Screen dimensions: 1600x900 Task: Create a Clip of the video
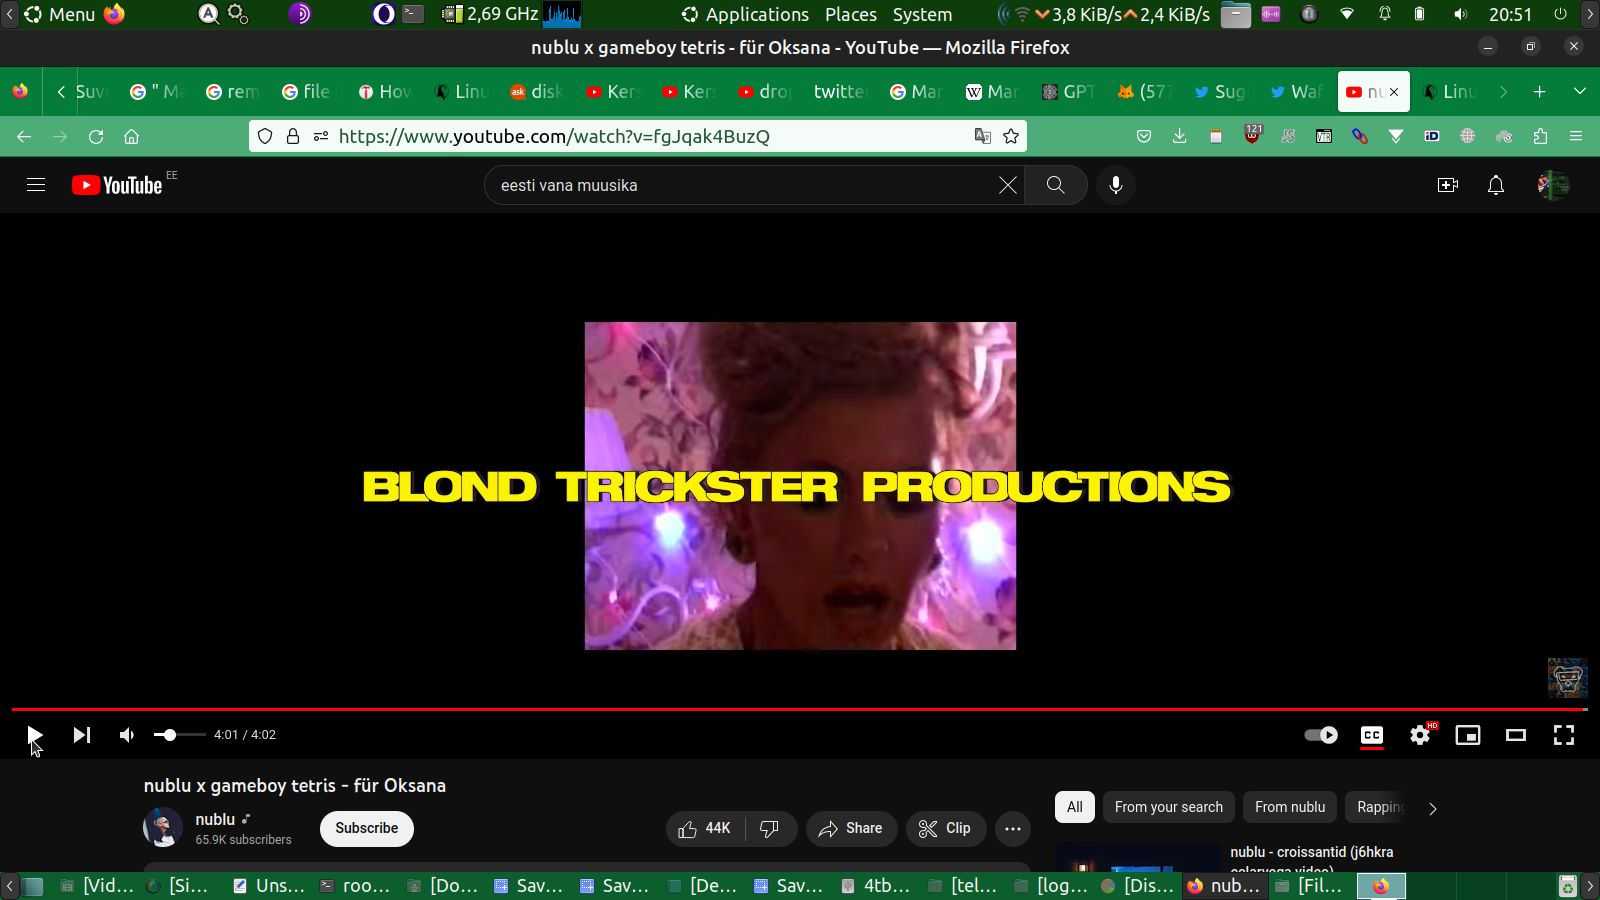945,828
